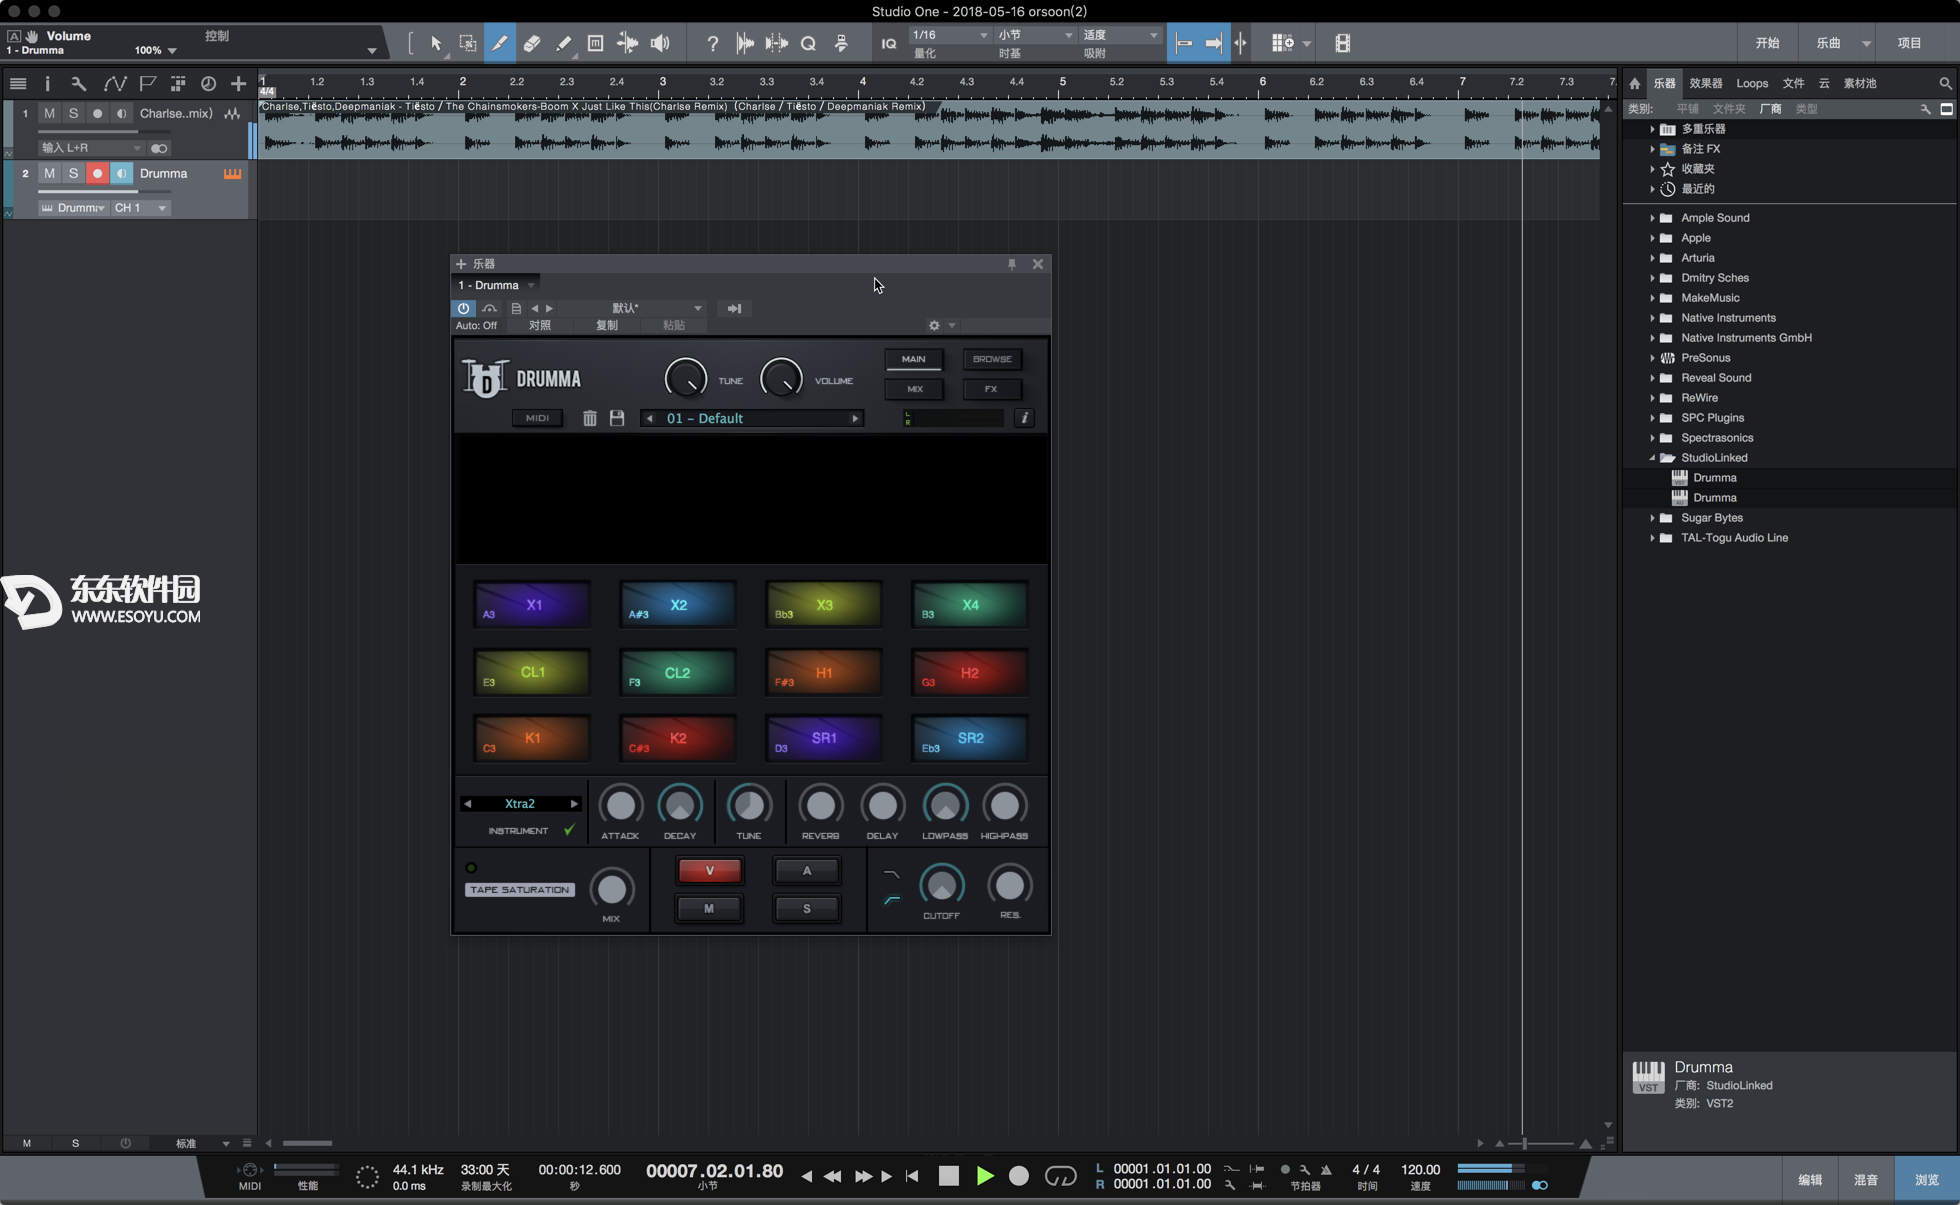Screen dimensions: 1960x1205
Task: Stop playback with the Stop button
Action: tap(949, 1176)
